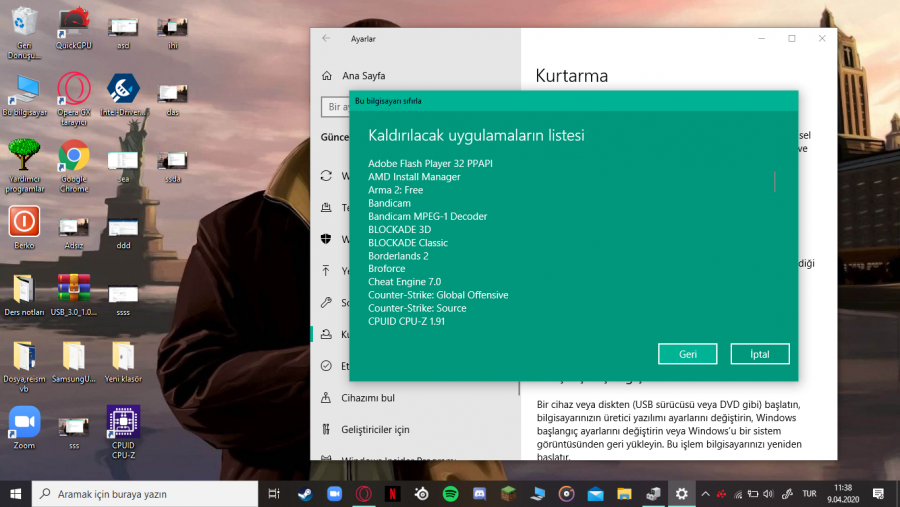Click the Etkinleştirme checkmark icon in sidebar
The width and height of the screenshot is (900, 507).
pos(326,366)
